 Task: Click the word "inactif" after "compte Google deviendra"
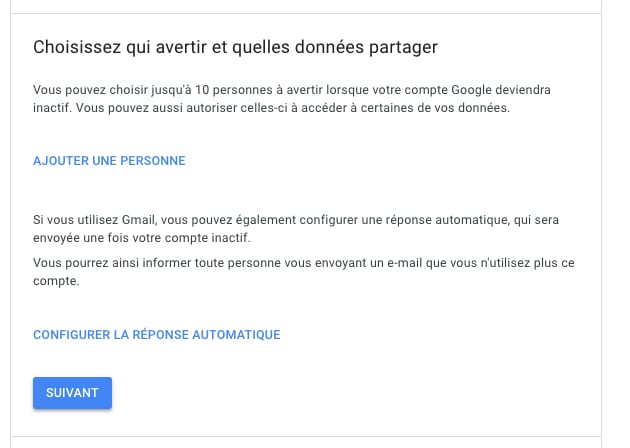click(x=52, y=108)
